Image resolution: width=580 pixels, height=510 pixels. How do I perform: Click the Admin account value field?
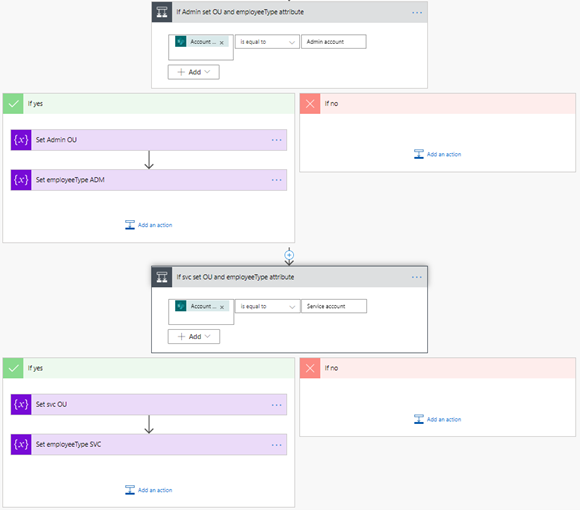point(334,42)
